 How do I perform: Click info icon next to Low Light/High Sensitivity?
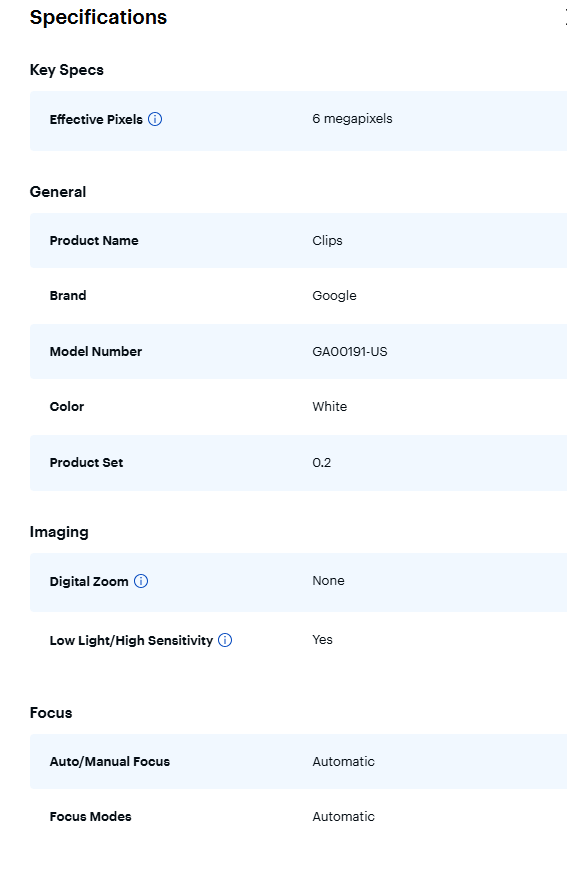click(x=225, y=640)
